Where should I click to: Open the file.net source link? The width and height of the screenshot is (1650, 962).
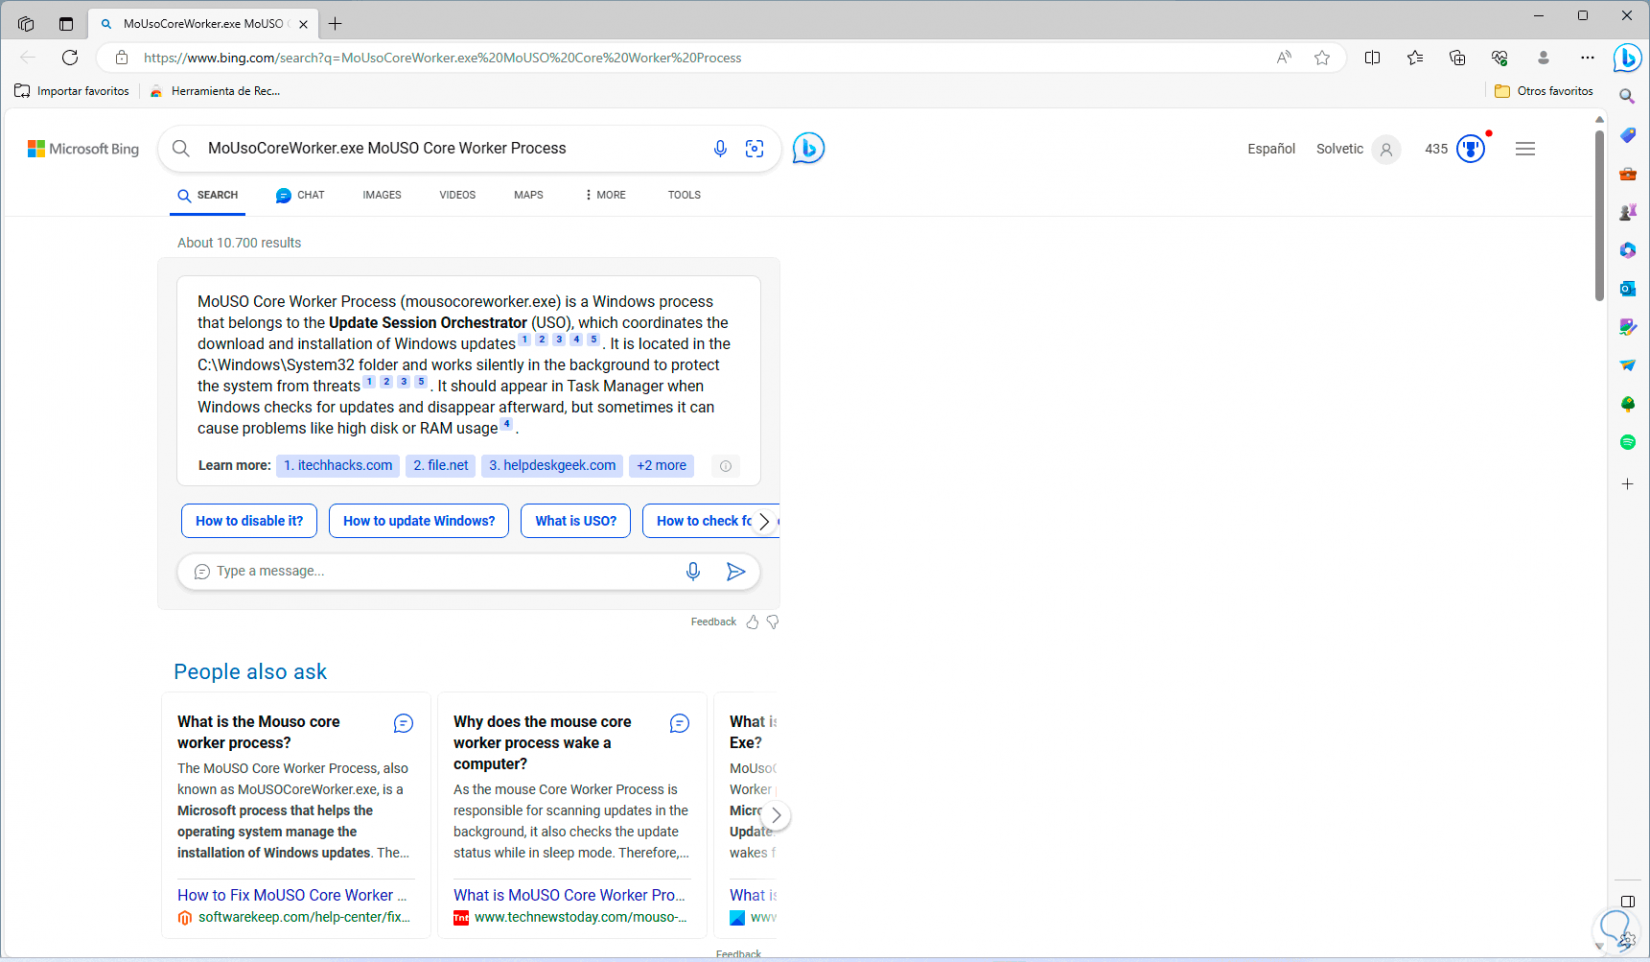pyautogui.click(x=441, y=466)
